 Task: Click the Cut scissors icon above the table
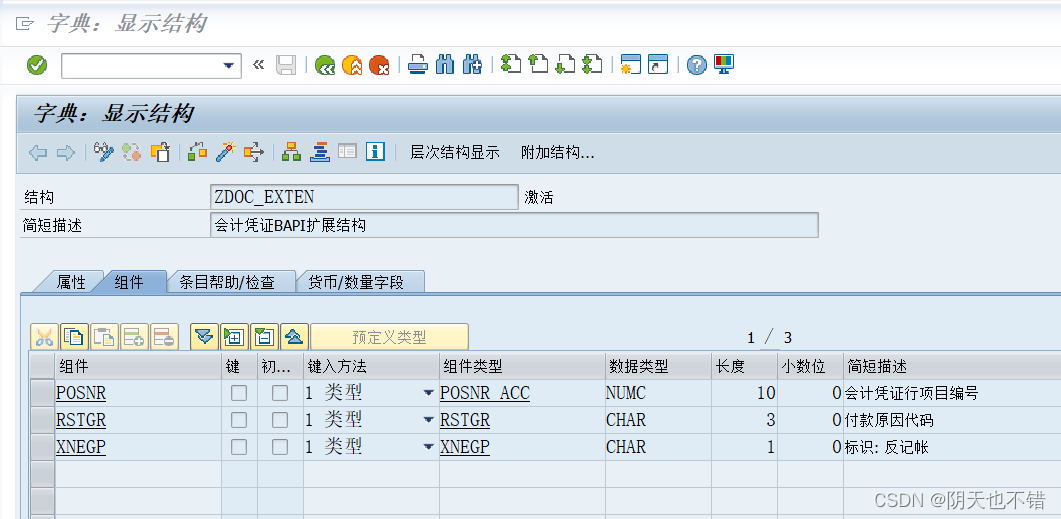tap(45, 336)
